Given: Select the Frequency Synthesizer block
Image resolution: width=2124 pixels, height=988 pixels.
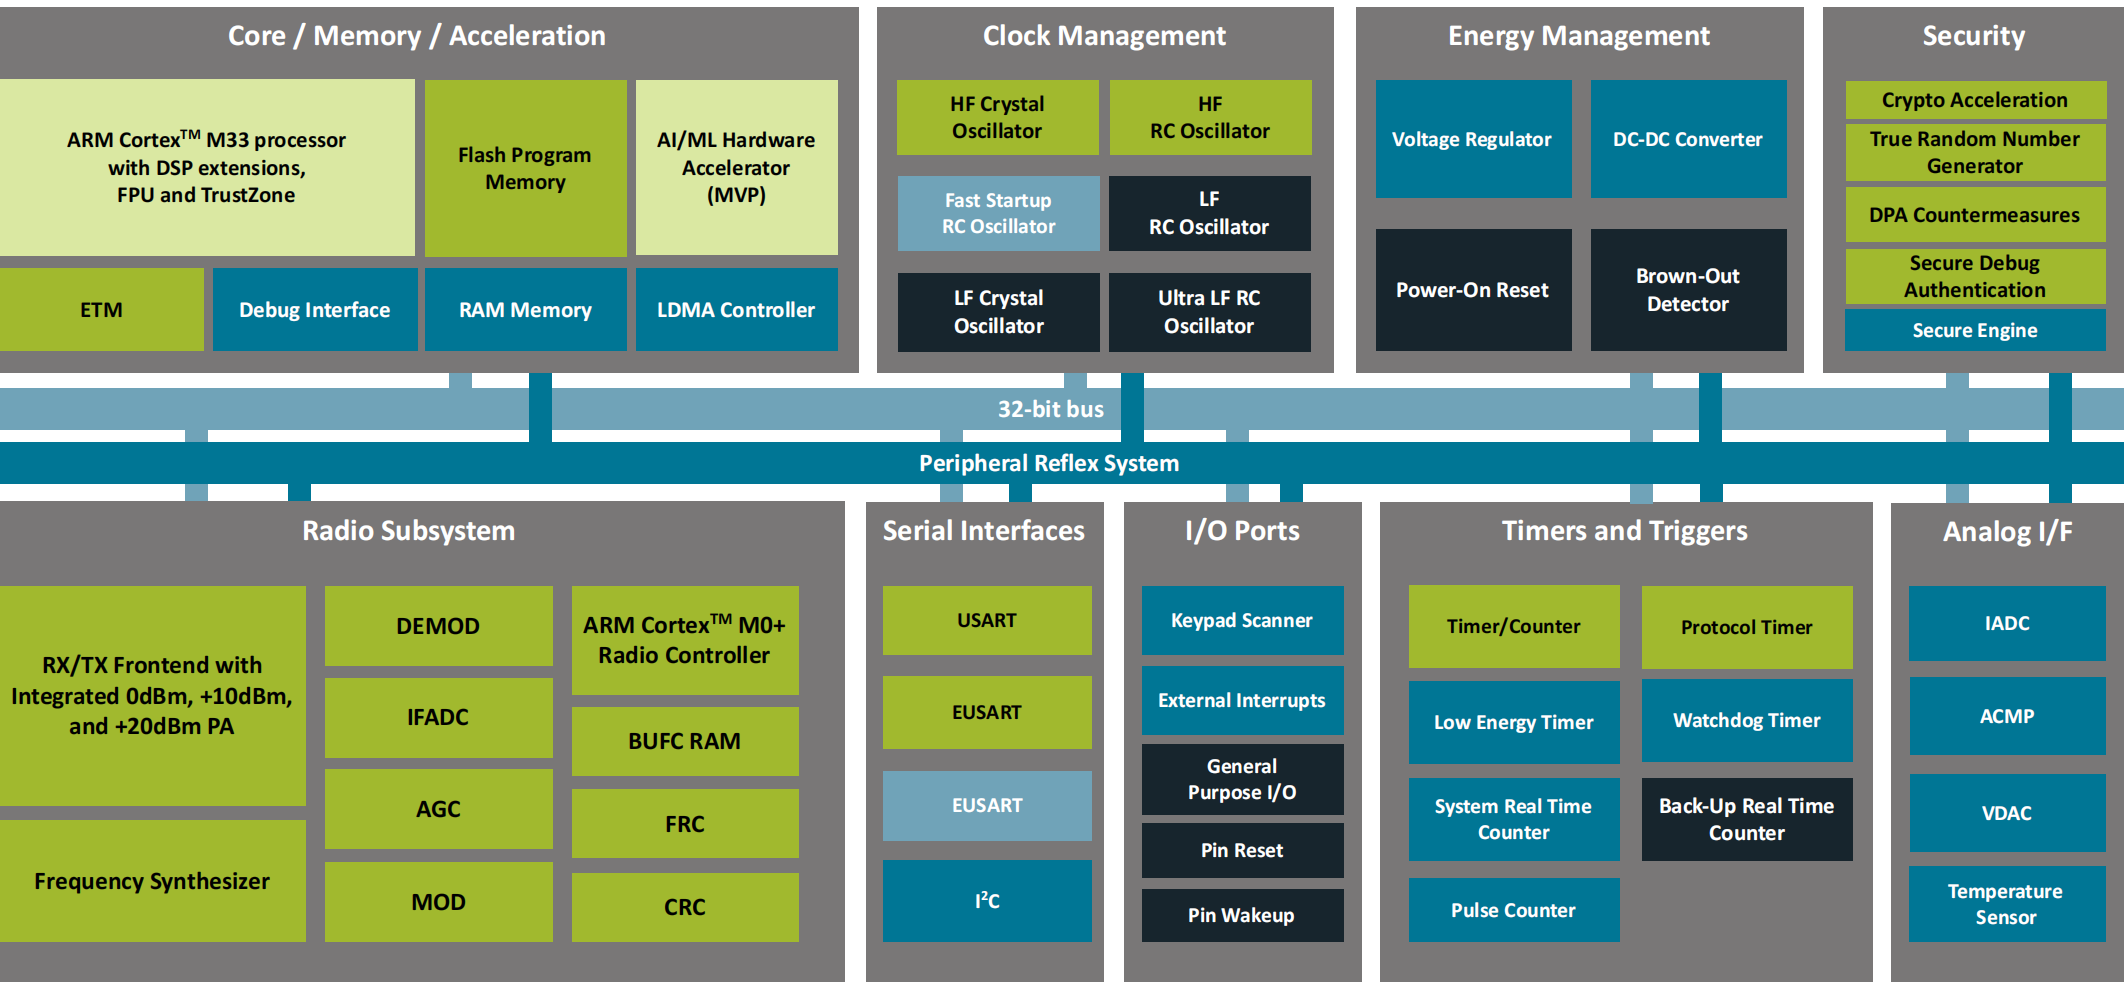Looking at the screenshot, I should pos(152,881).
